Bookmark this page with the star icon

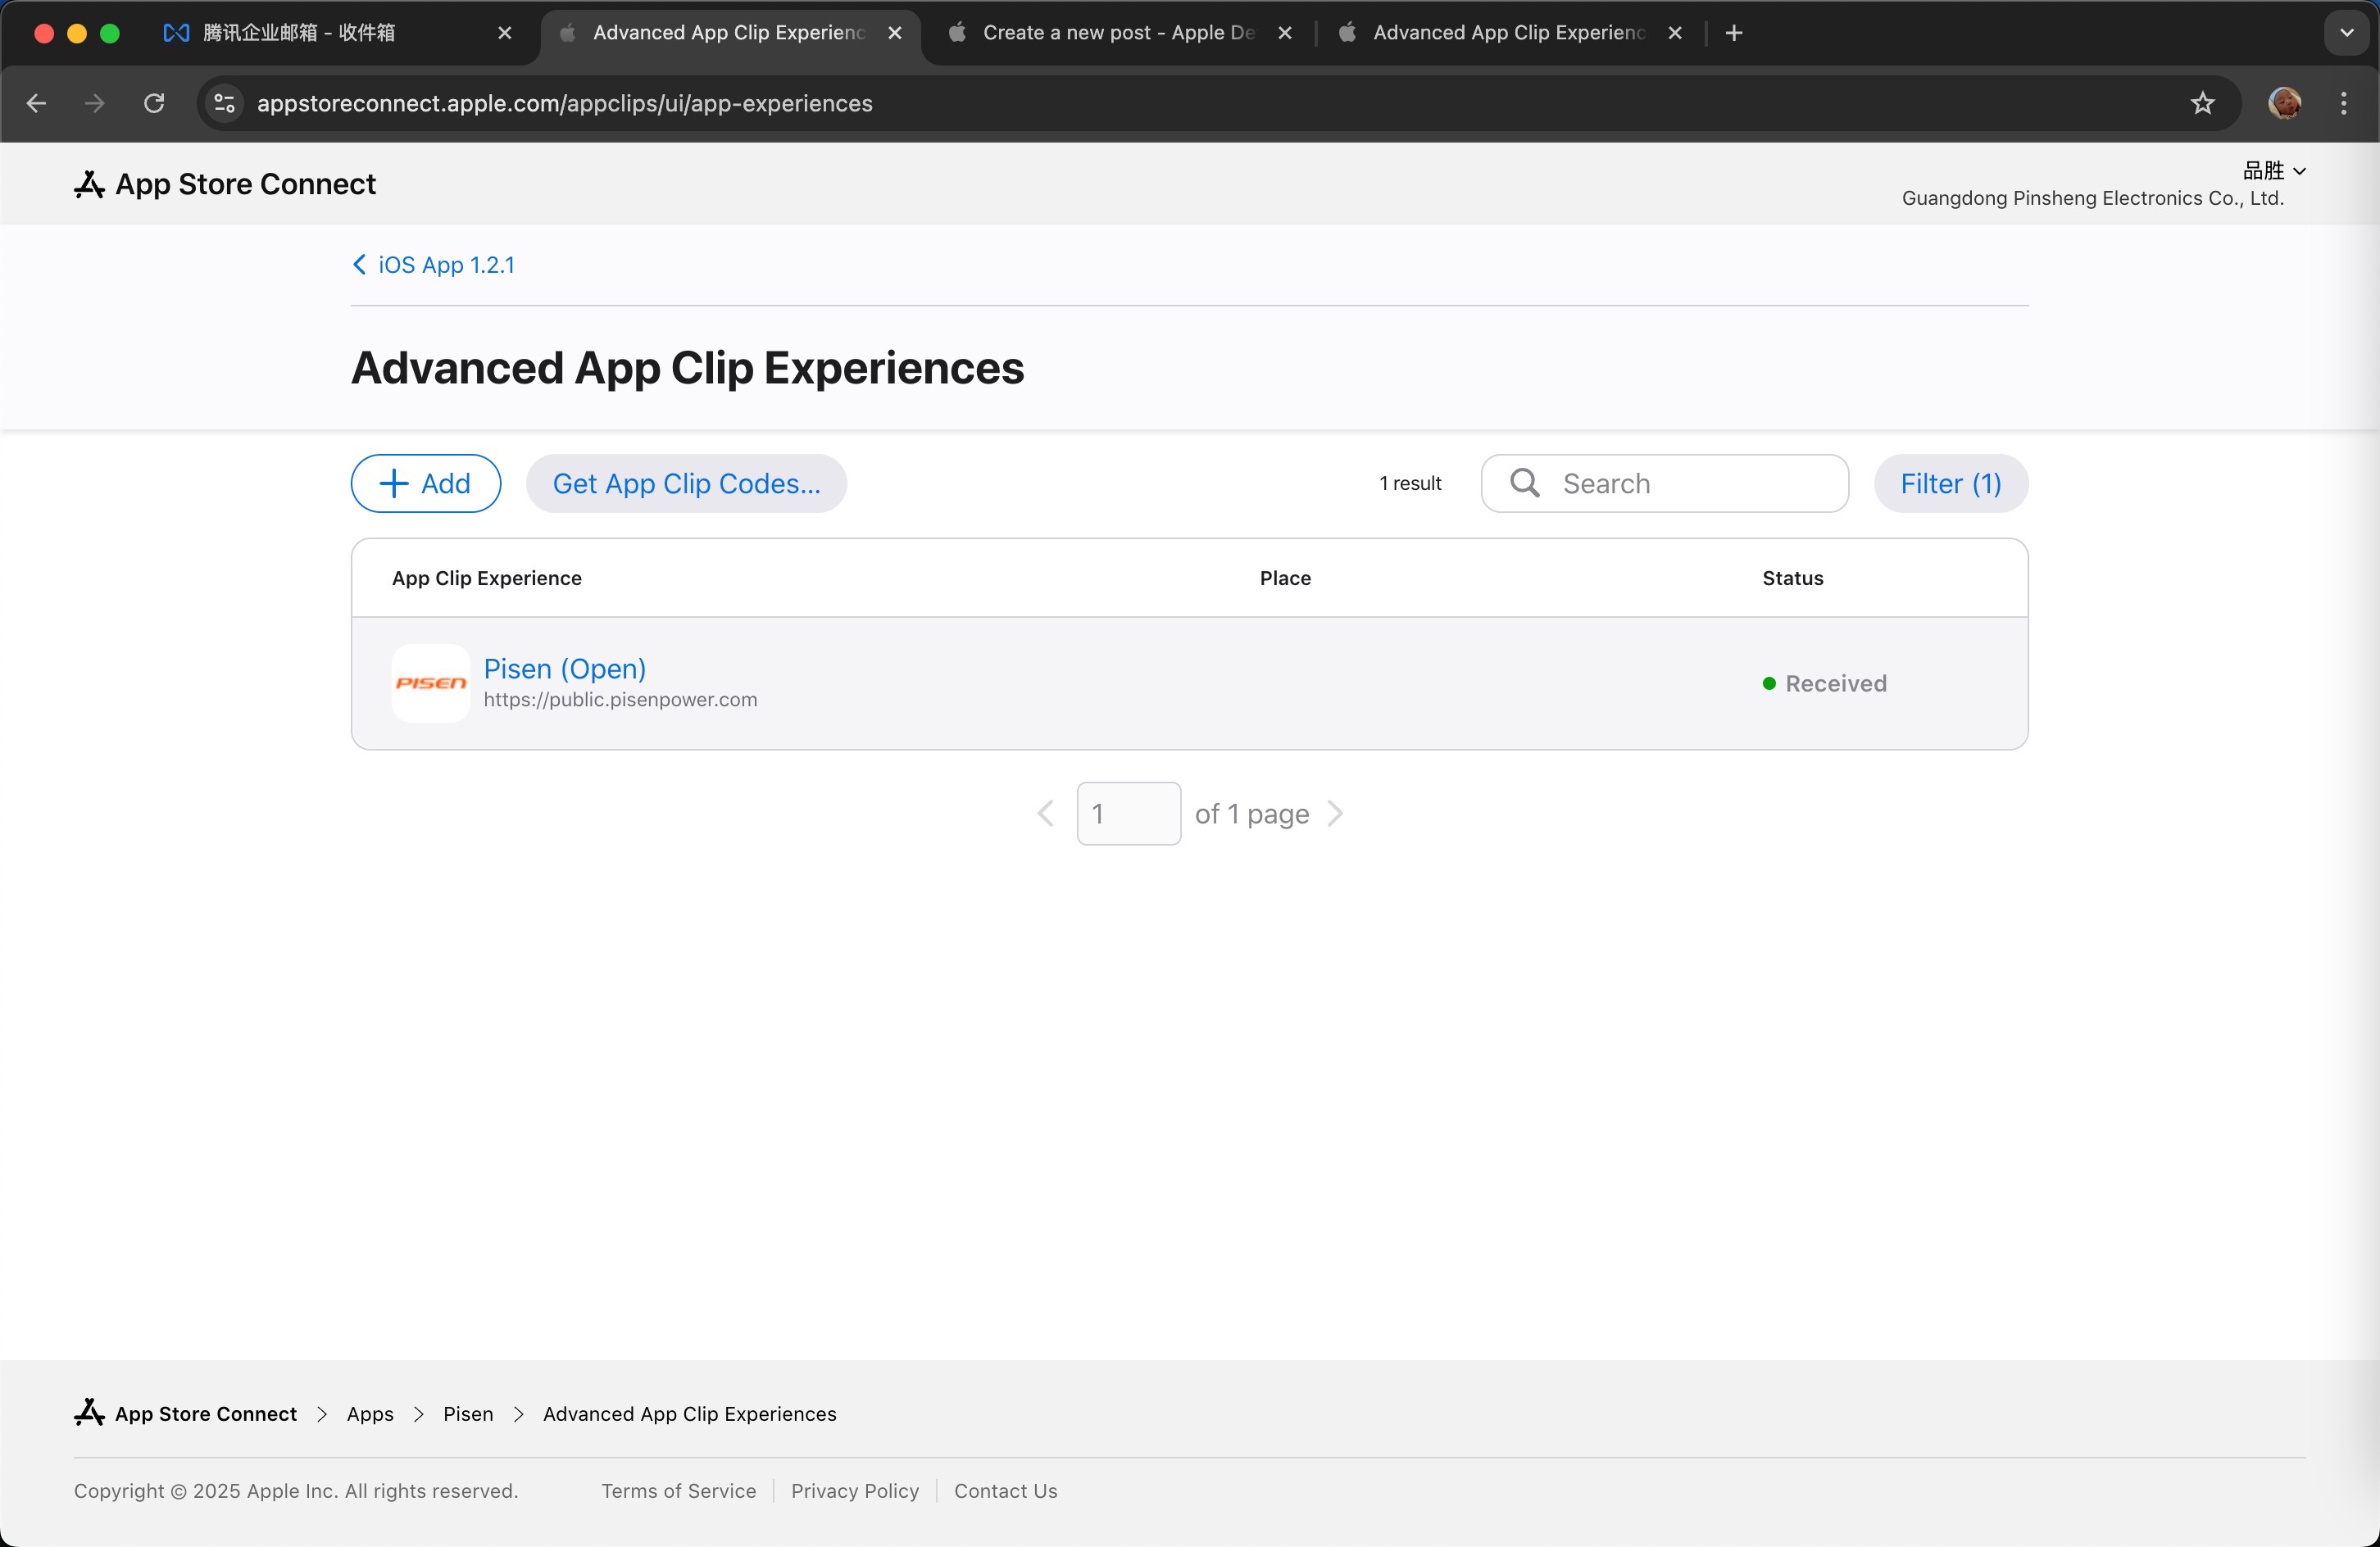pyautogui.click(x=2203, y=103)
